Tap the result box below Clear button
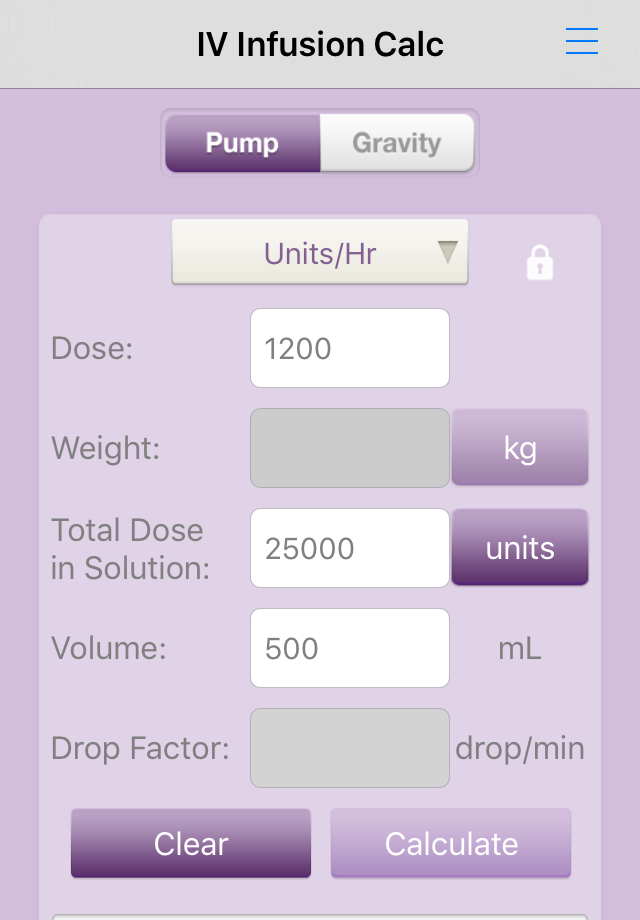This screenshot has width=640, height=920. pos(320,916)
